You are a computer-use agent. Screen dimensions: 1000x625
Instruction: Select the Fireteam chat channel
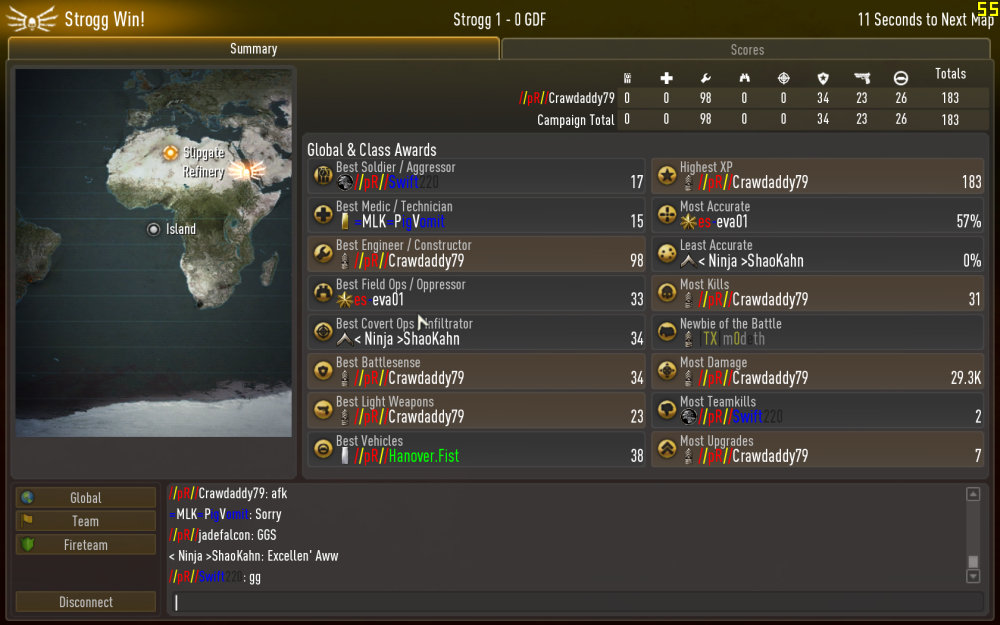pos(85,545)
